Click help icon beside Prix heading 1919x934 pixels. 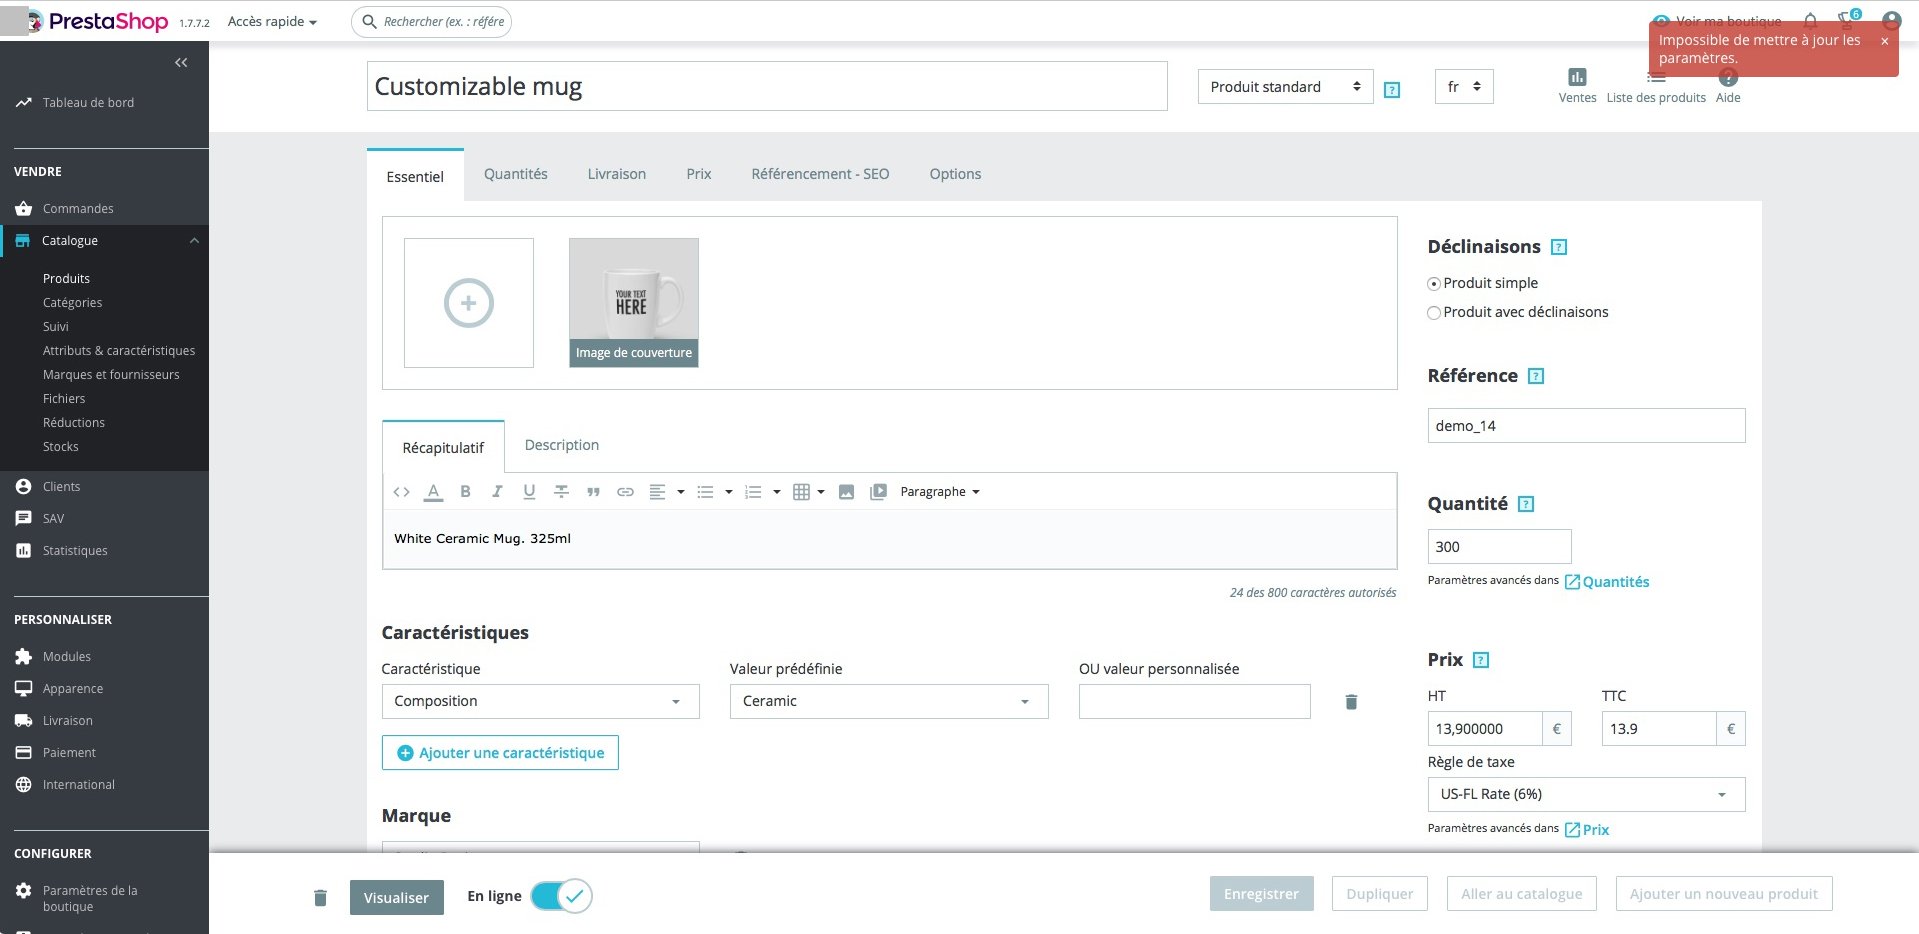click(1481, 660)
